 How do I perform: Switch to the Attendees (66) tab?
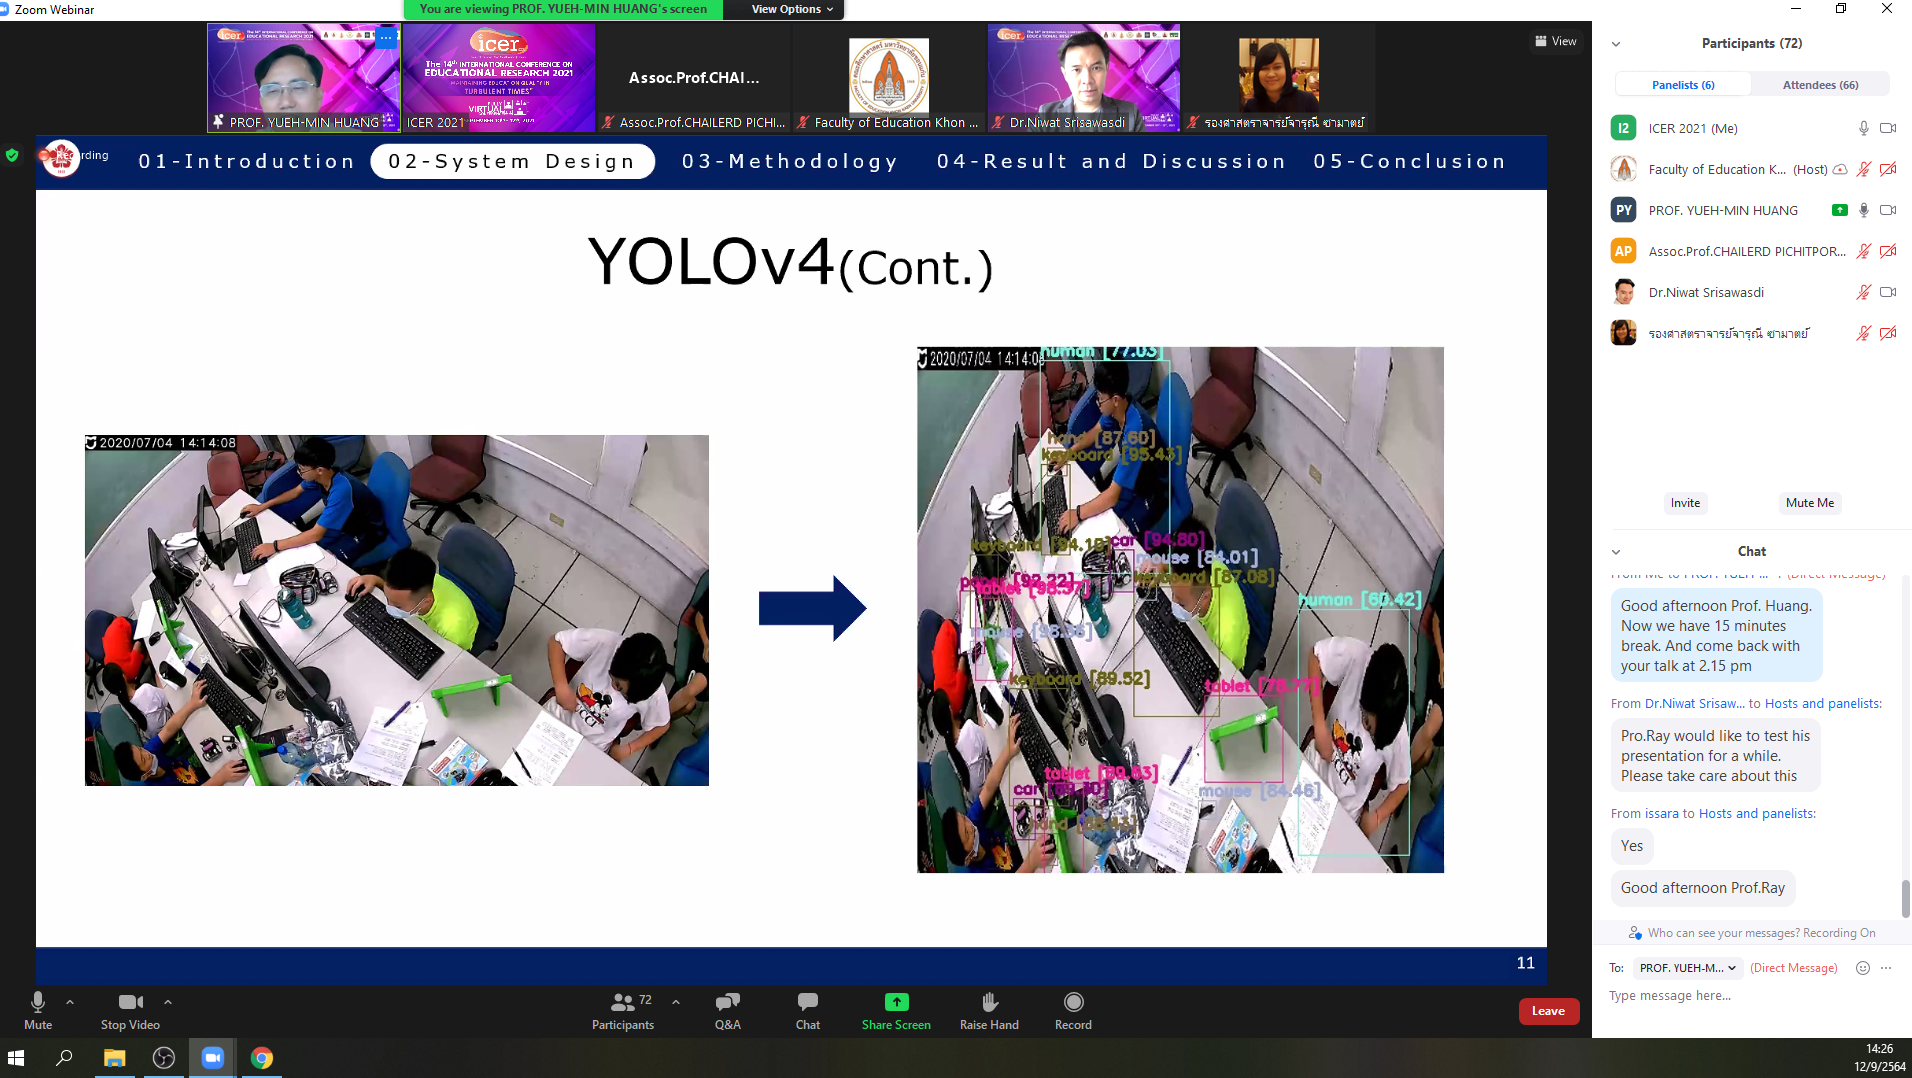1820,85
